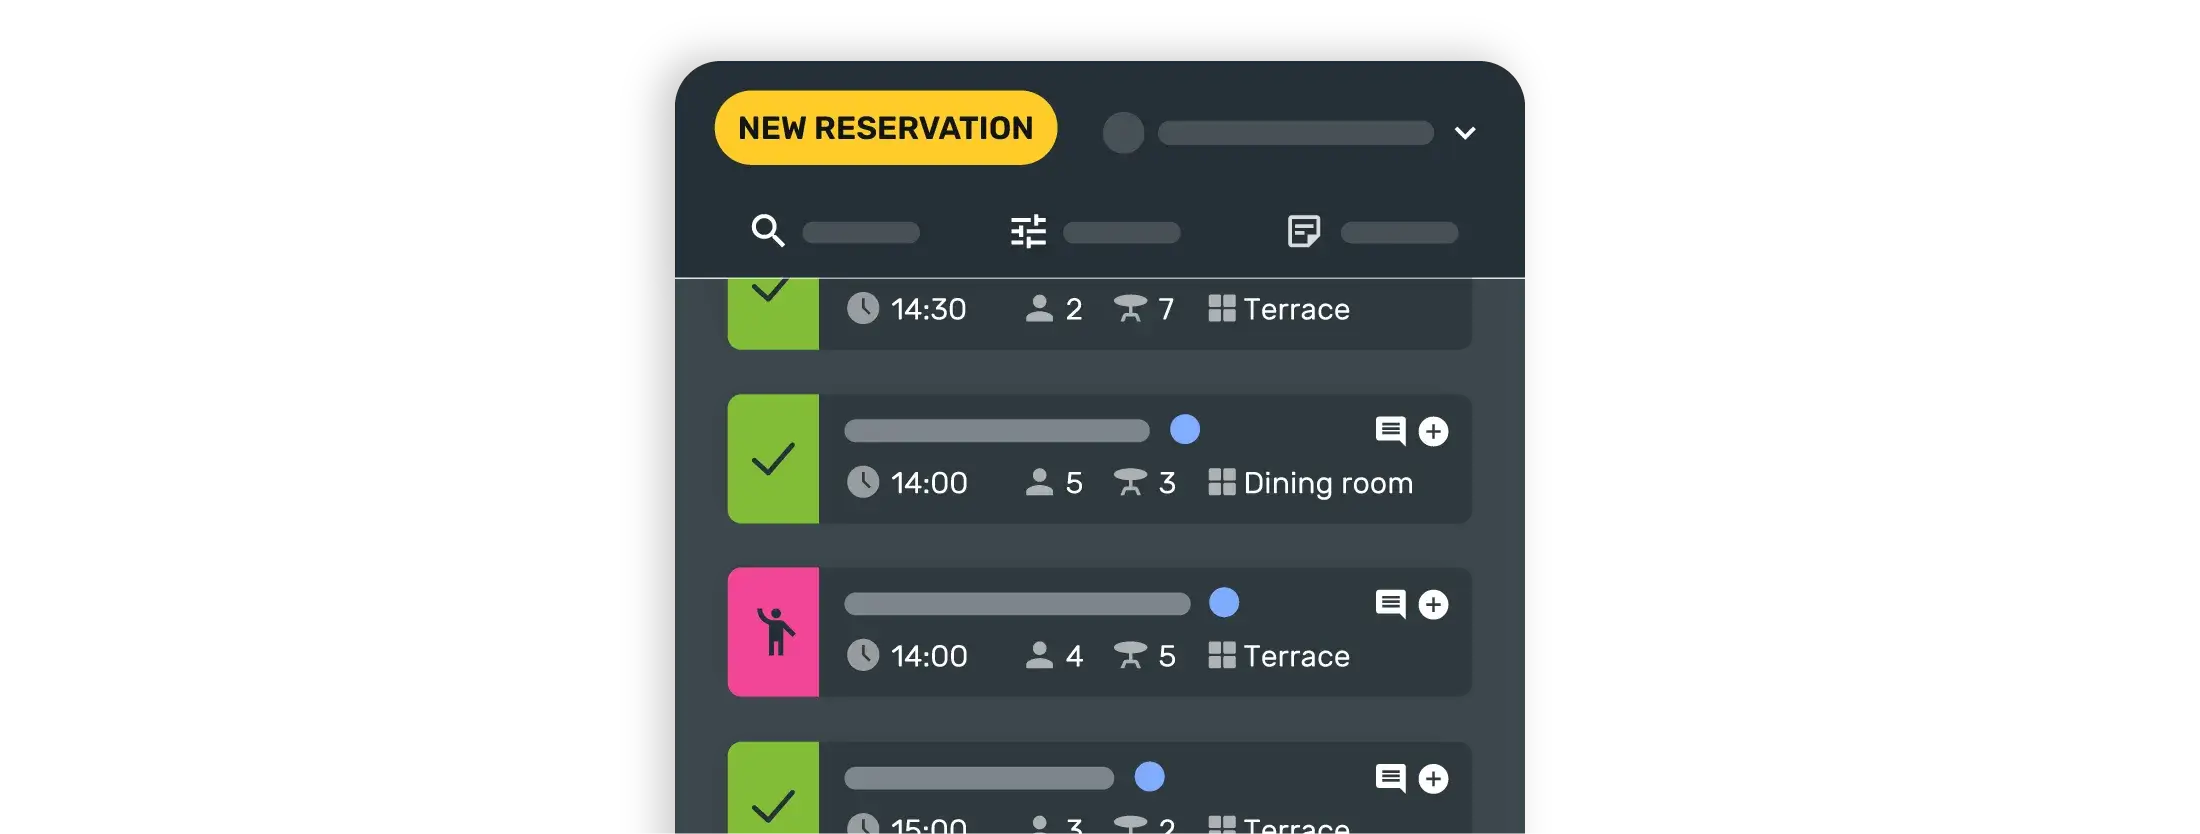Toggle the pink walk-in status on 14:00 Terrace
Image resolution: width=2200 pixels, height=834 pixels.
pos(773,632)
